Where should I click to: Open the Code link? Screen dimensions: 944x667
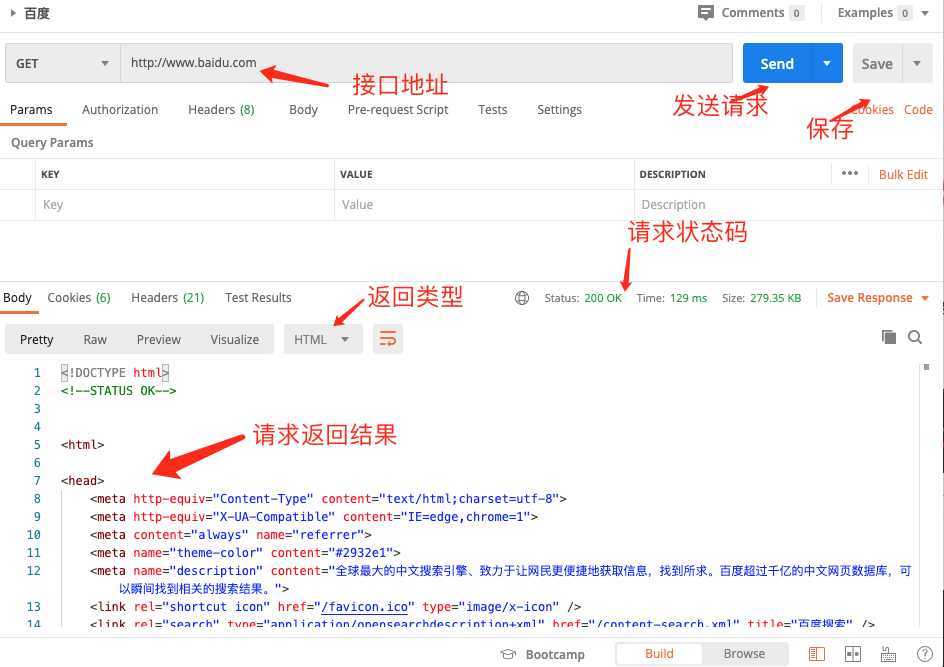point(918,110)
